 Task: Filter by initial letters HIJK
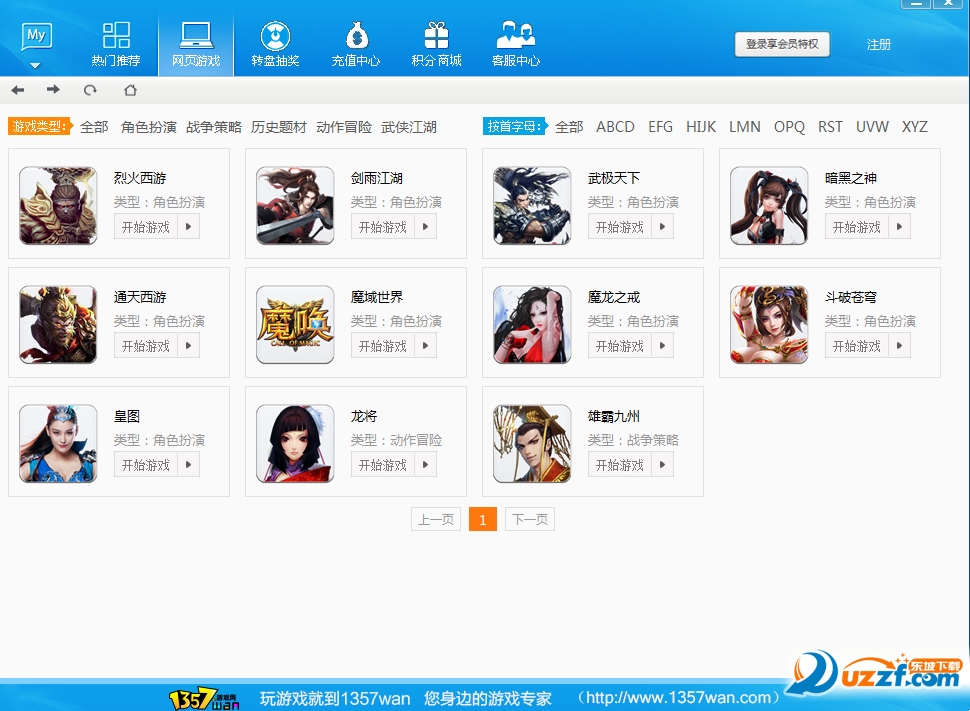point(701,127)
